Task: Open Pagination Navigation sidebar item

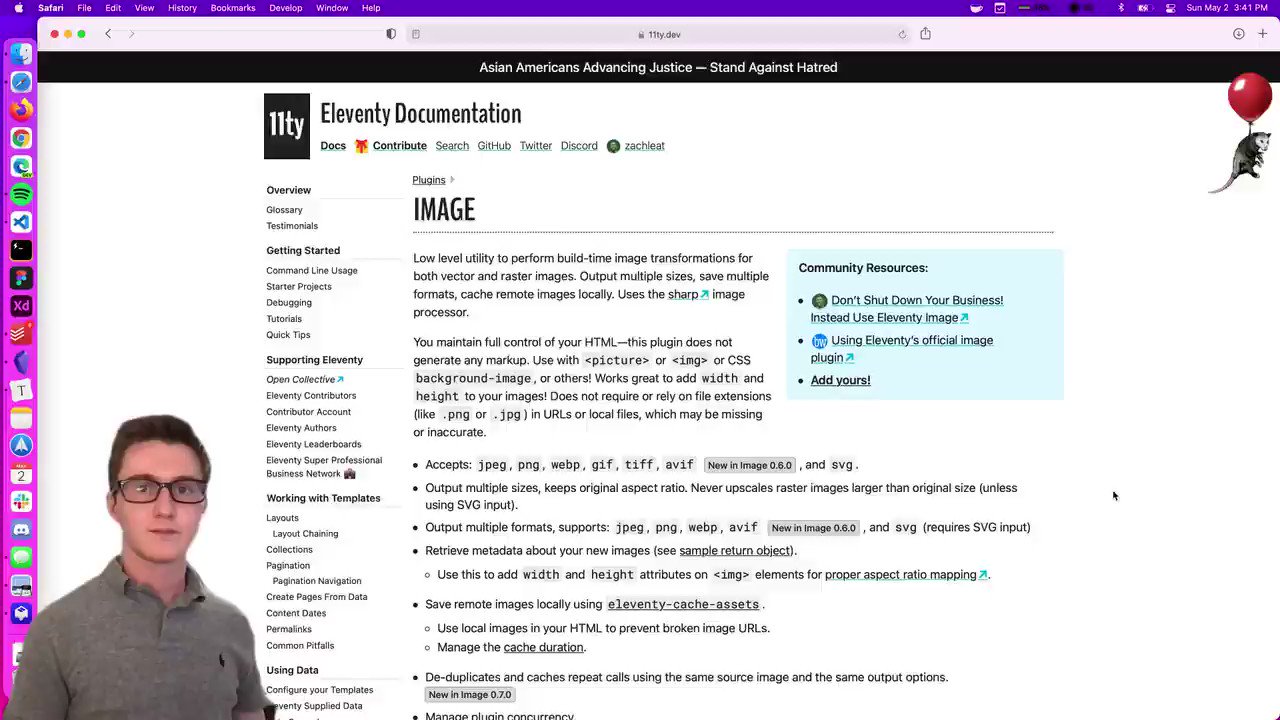Action: pyautogui.click(x=317, y=581)
